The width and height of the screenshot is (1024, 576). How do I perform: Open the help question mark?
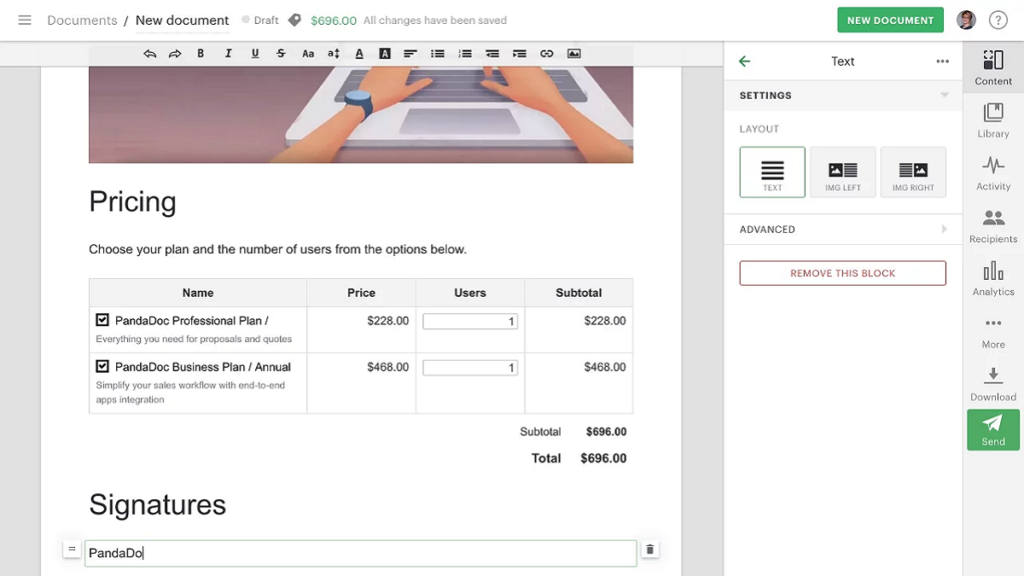[x=998, y=20]
